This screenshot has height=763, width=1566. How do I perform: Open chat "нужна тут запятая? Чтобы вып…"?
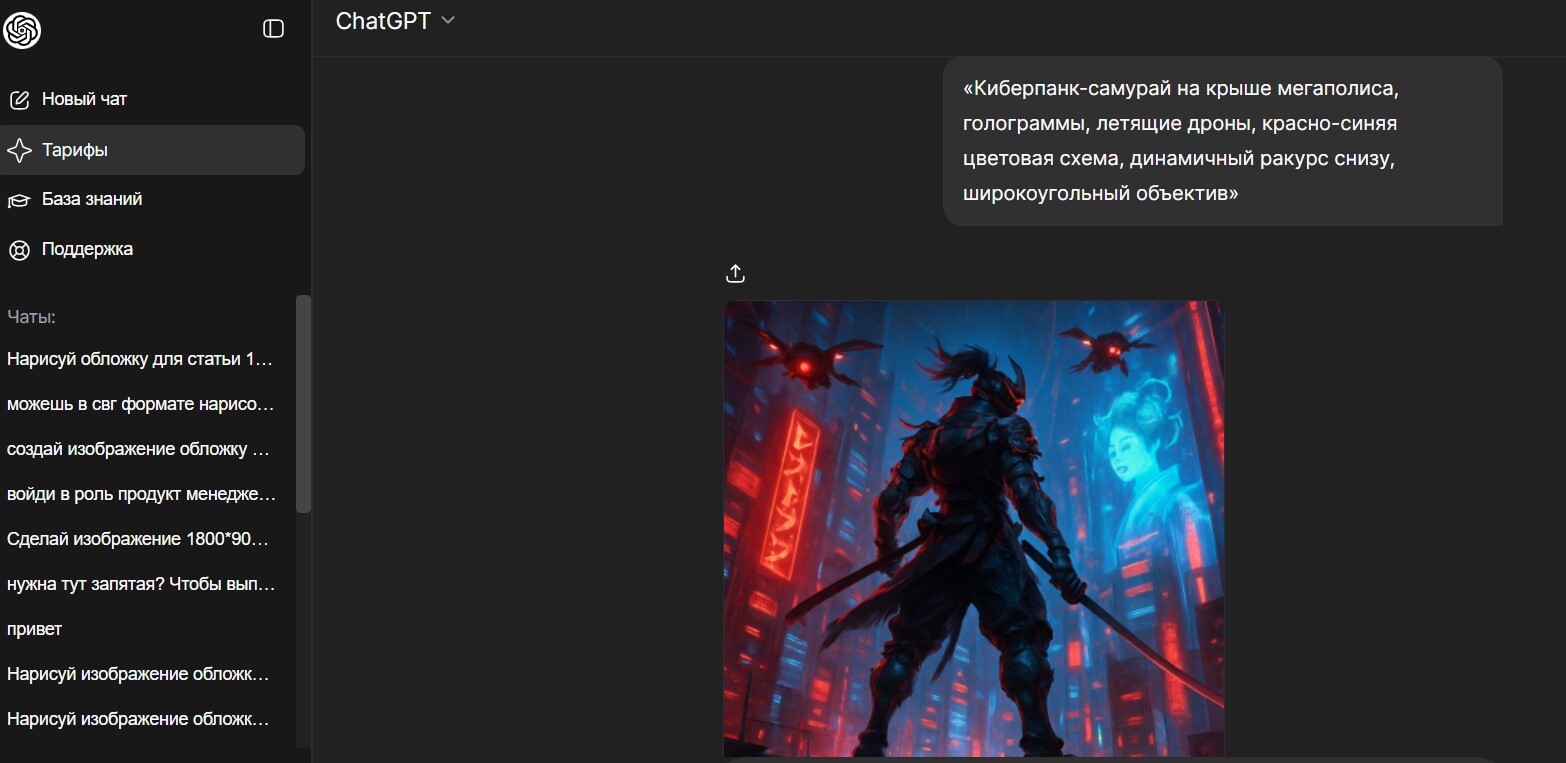pyautogui.click(x=140, y=584)
